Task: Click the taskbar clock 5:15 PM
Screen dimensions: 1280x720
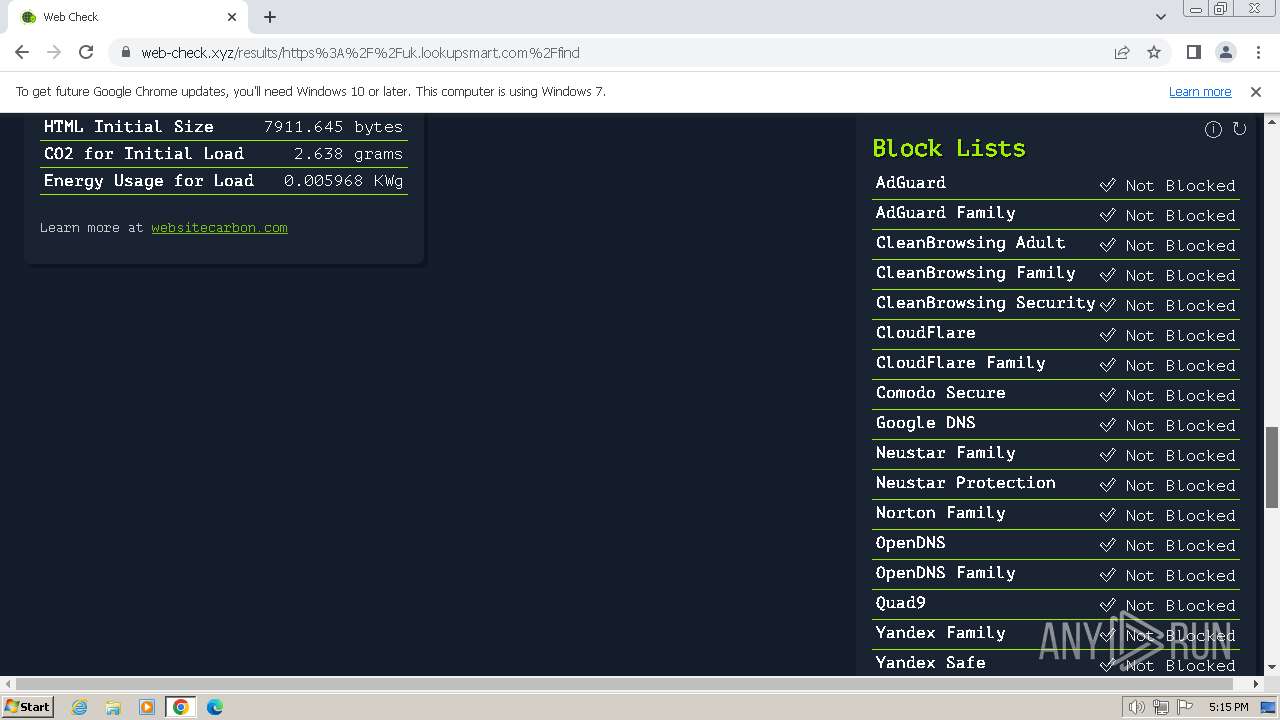Action: (1228, 707)
